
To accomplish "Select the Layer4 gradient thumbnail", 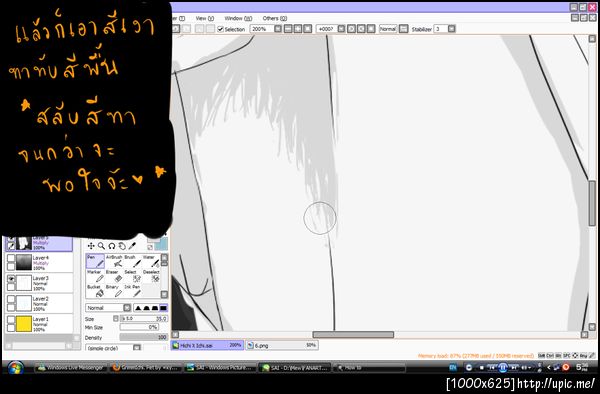I will pos(24,262).
